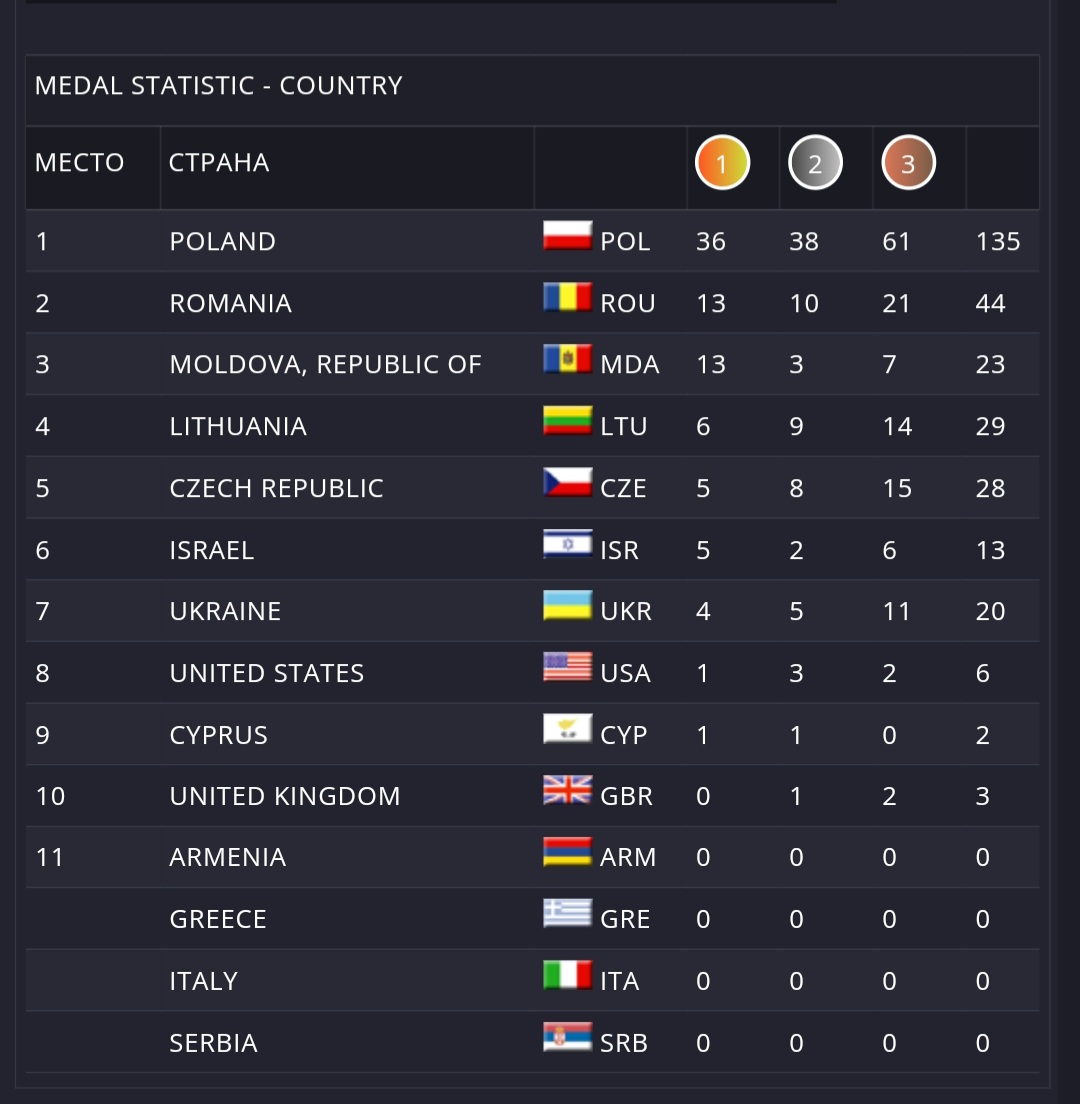Click the Moldova flag icon
The height and width of the screenshot is (1104, 1080).
point(567,358)
